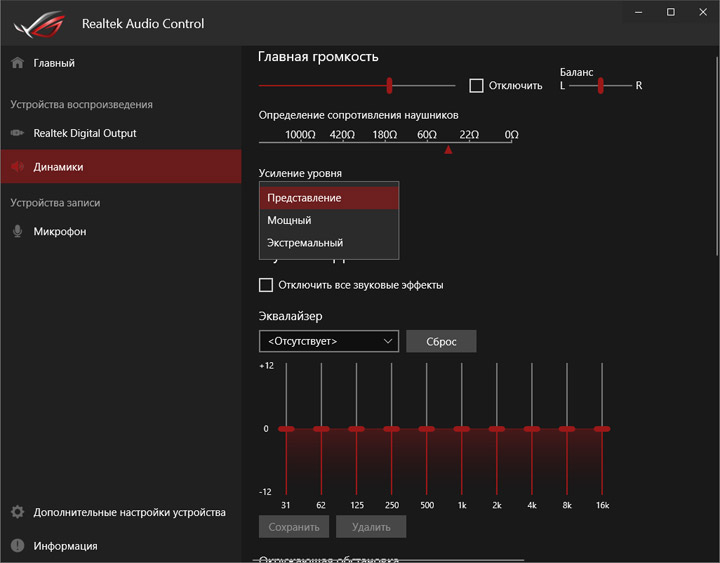Open the equalizer preset <Отсутствует> dropdown

coord(329,341)
